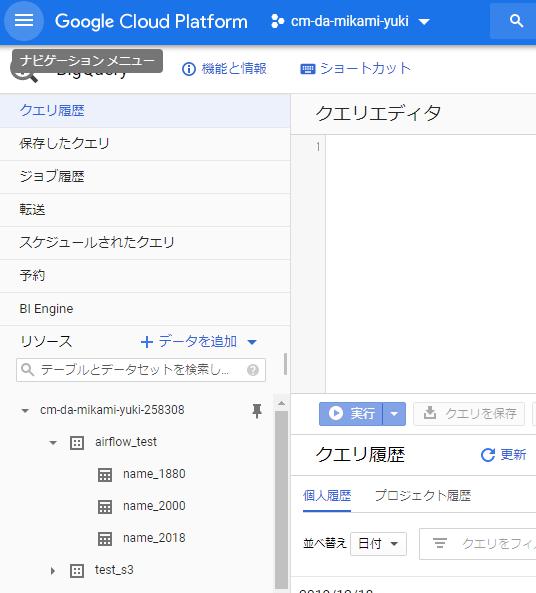Select the airflow_test dataset label
Image resolution: width=536 pixels, height=593 pixels.
click(126, 442)
